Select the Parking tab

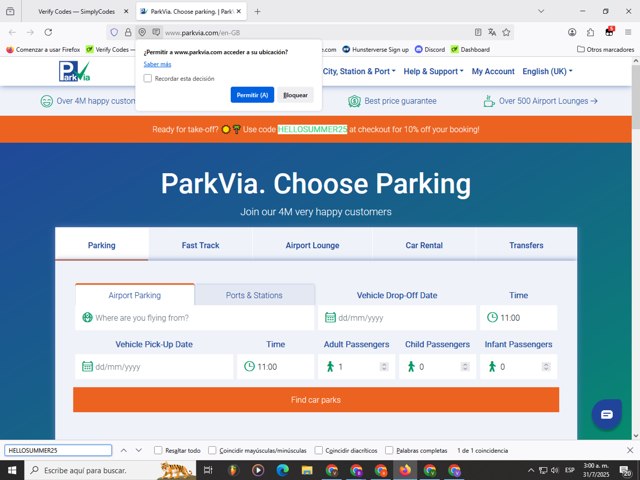tap(102, 245)
